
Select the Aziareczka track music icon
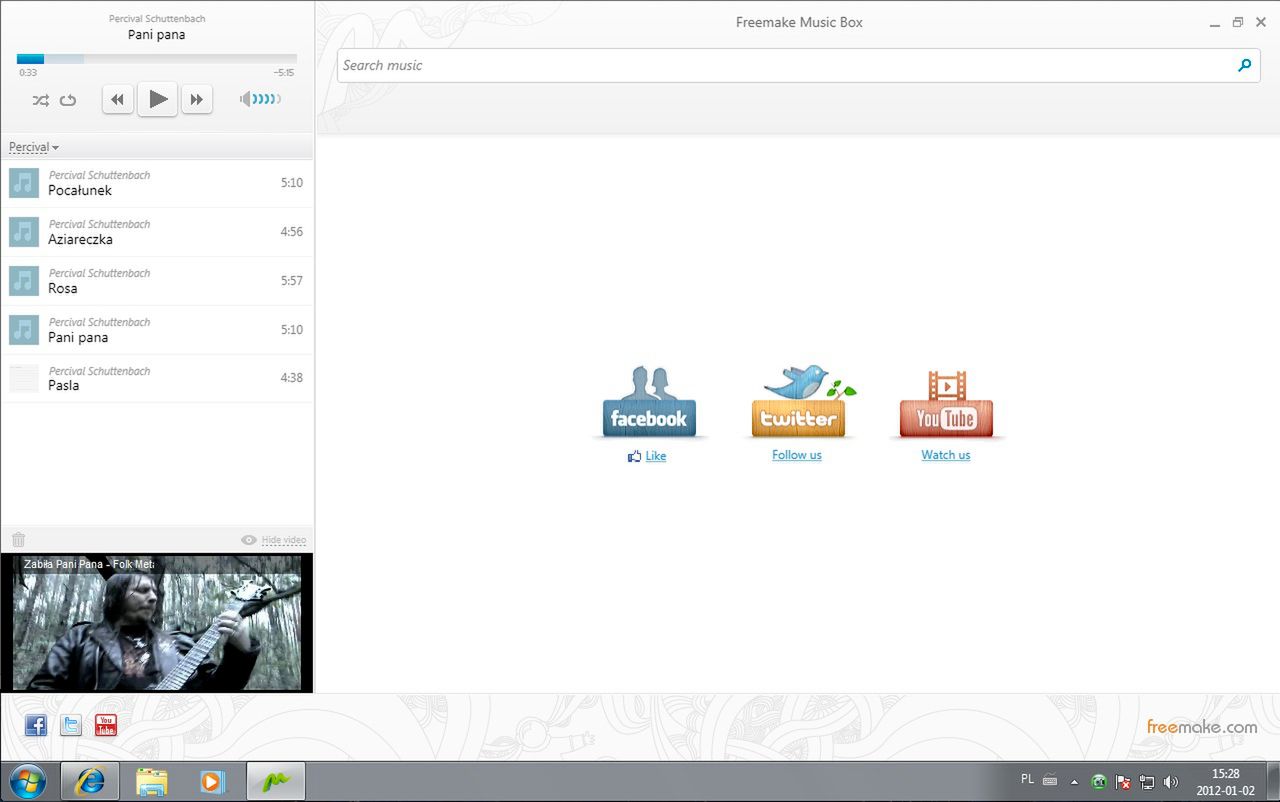click(x=24, y=232)
